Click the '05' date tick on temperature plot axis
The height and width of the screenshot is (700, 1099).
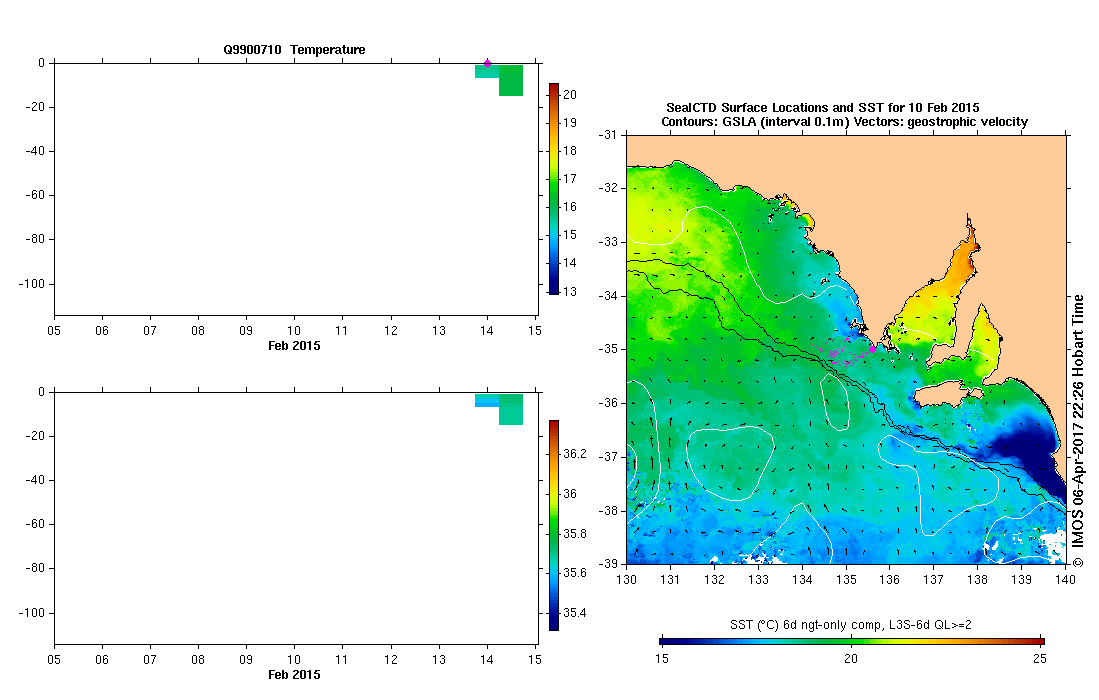click(x=54, y=331)
